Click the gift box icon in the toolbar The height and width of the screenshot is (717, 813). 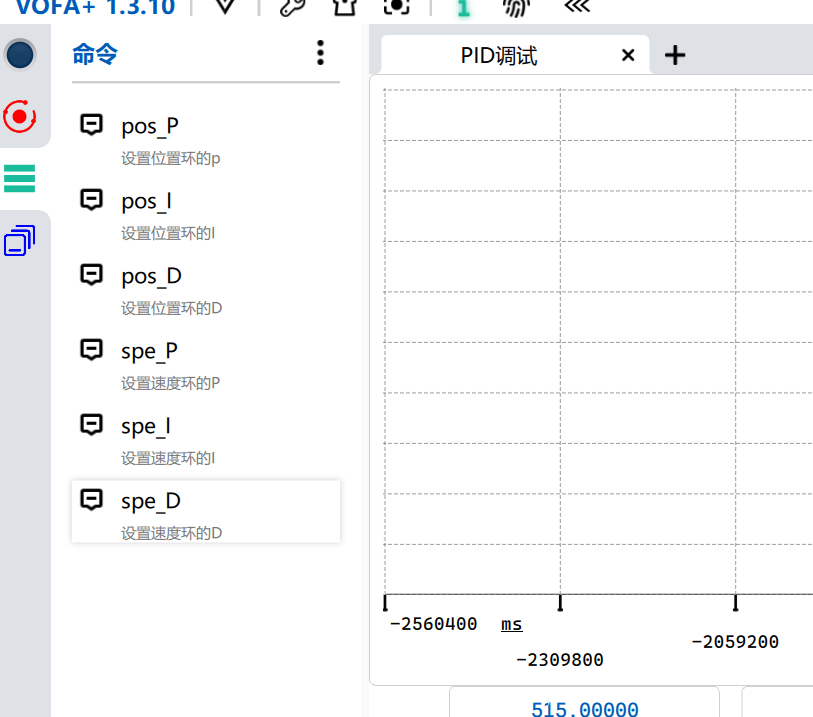[x=345, y=8]
